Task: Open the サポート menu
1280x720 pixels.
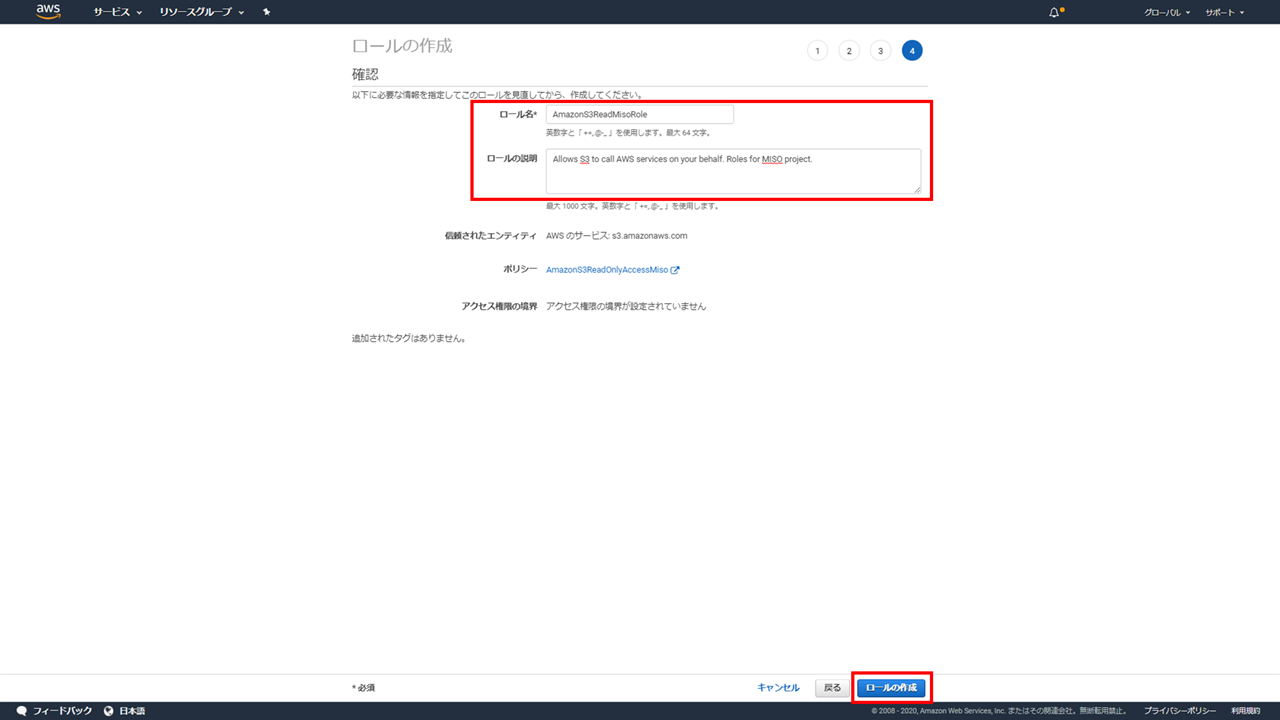Action: click(x=1224, y=12)
